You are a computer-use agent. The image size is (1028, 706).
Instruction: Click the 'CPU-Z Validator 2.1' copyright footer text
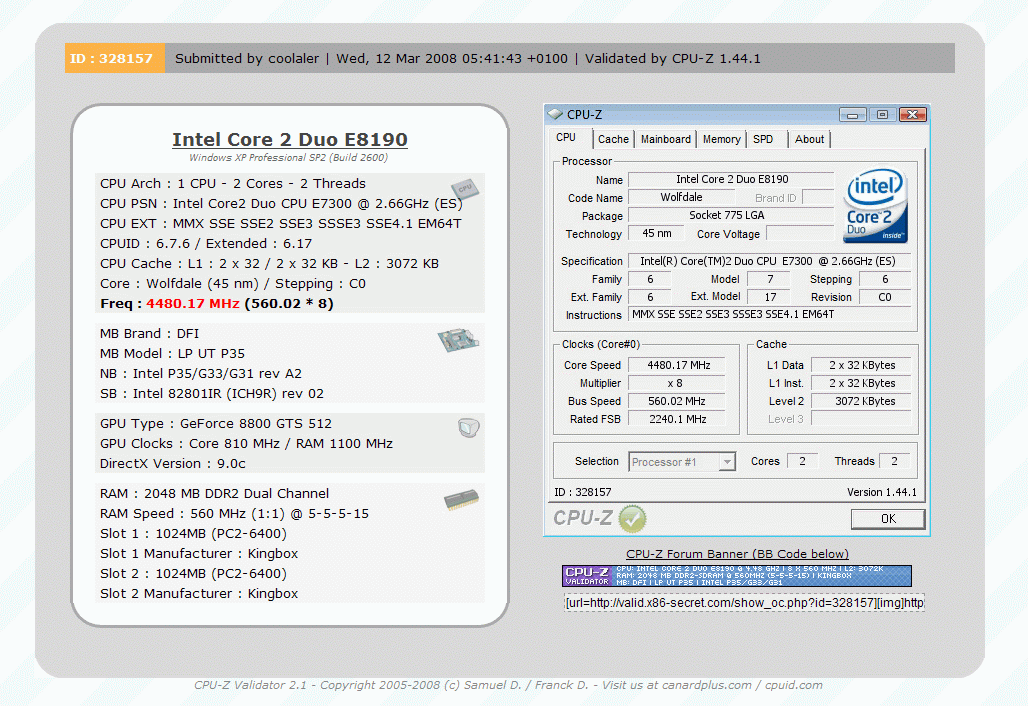pyautogui.click(x=508, y=685)
